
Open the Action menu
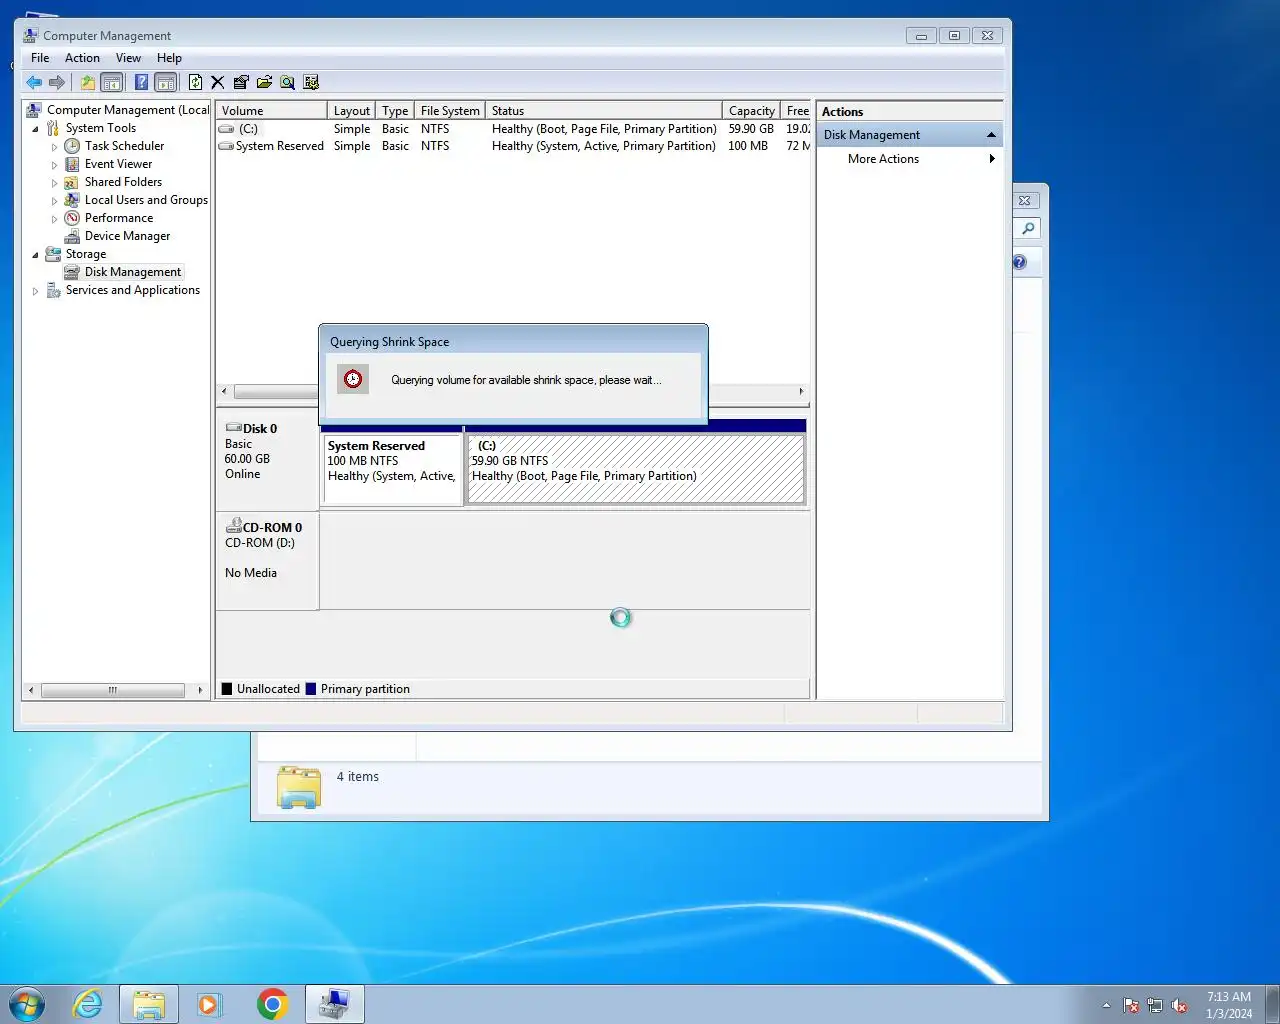click(x=82, y=58)
